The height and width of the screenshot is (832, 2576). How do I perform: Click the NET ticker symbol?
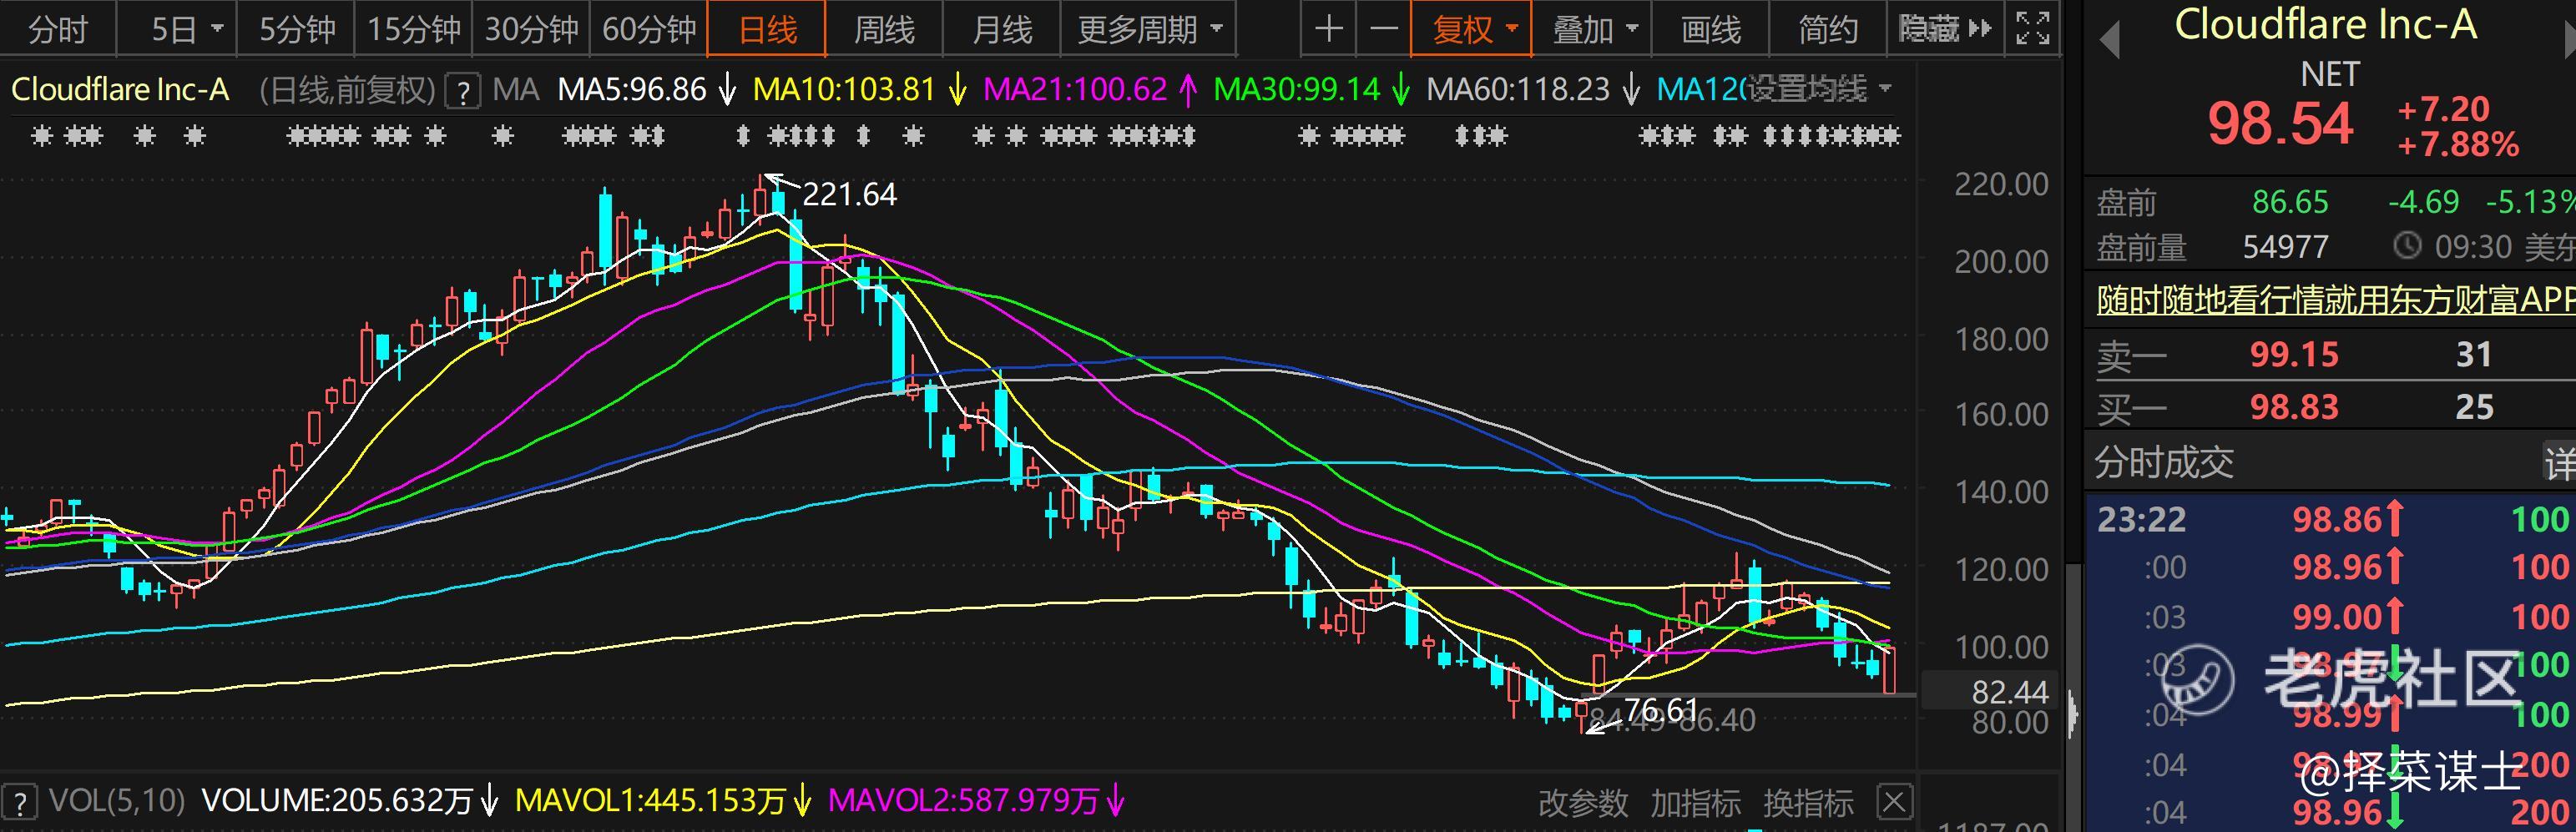pos(2330,74)
